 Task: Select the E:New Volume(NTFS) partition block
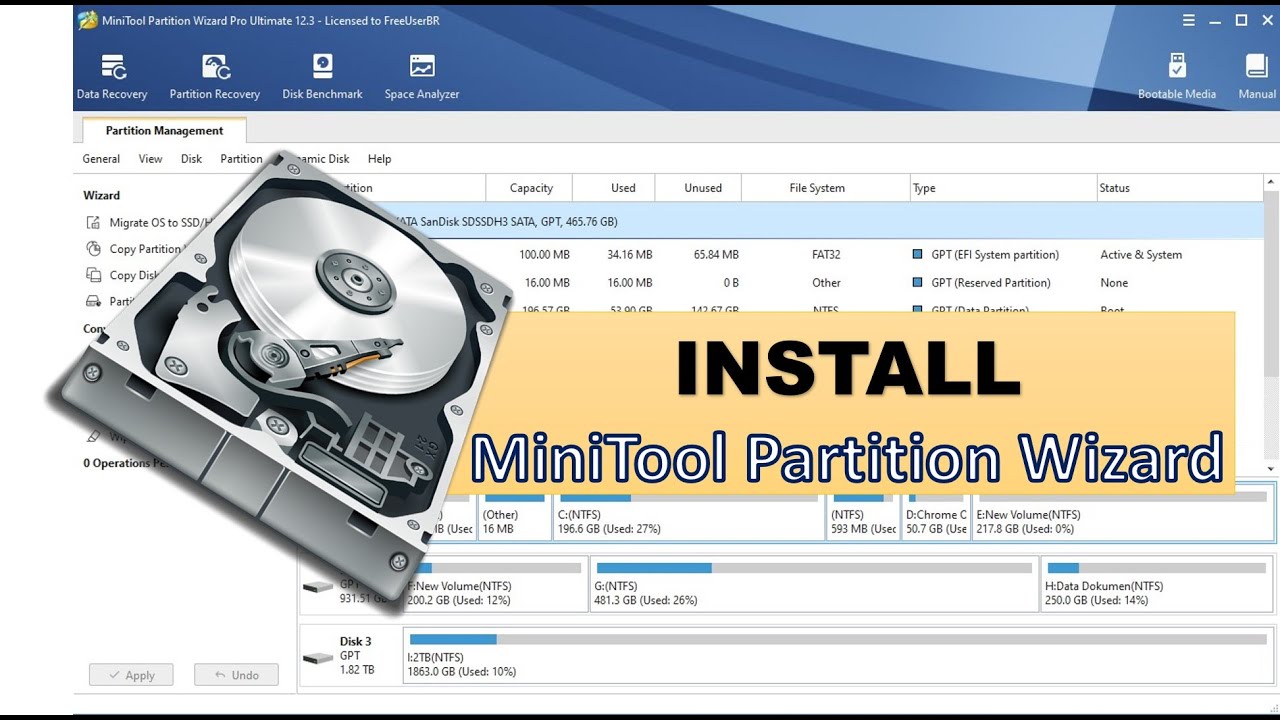tap(1124, 516)
